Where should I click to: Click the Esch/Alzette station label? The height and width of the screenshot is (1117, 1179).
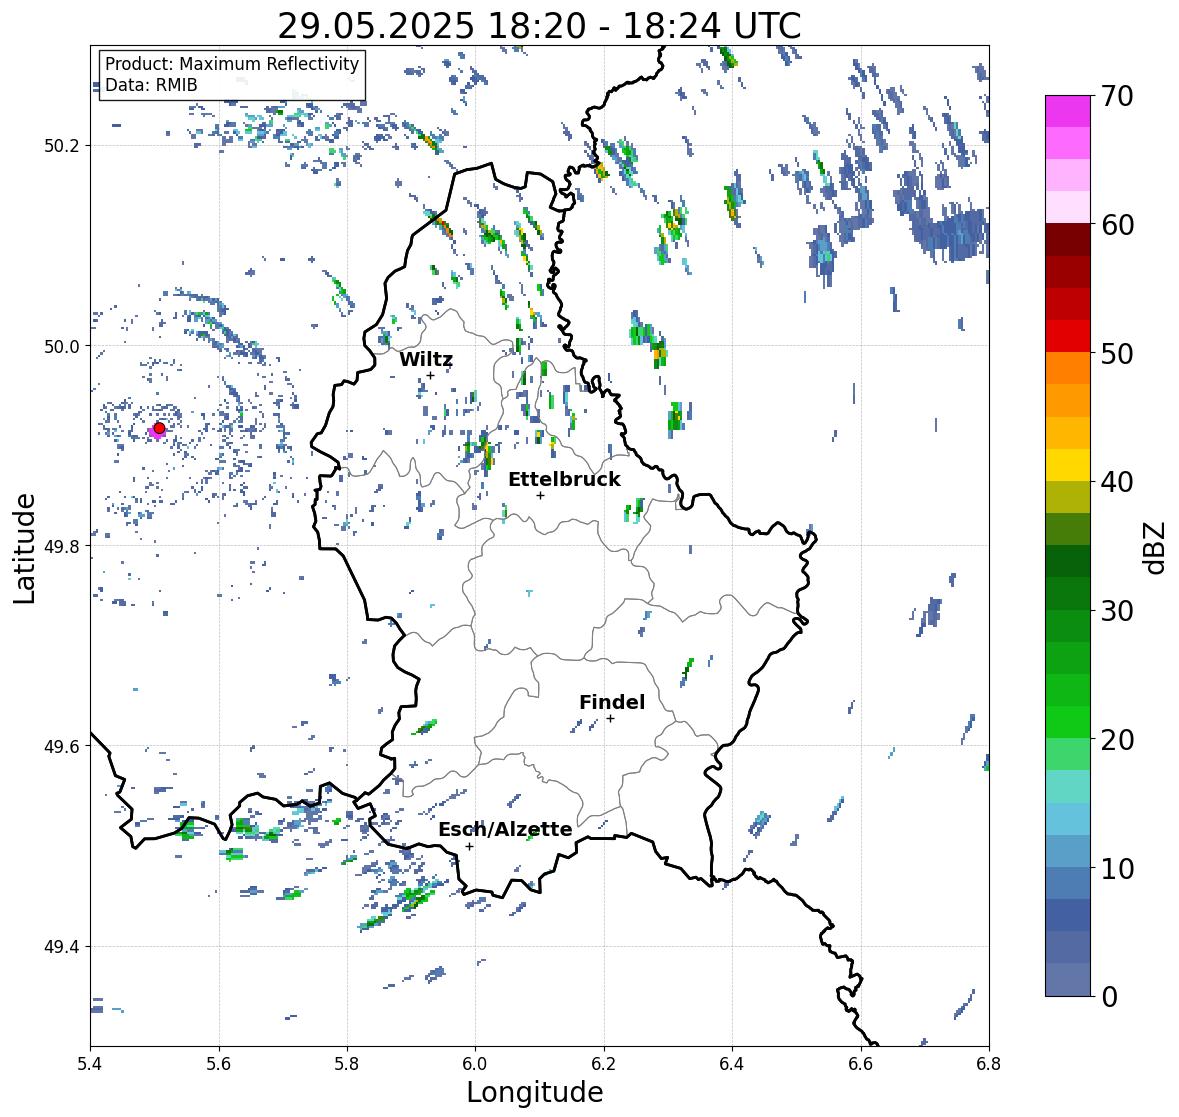[x=505, y=829]
